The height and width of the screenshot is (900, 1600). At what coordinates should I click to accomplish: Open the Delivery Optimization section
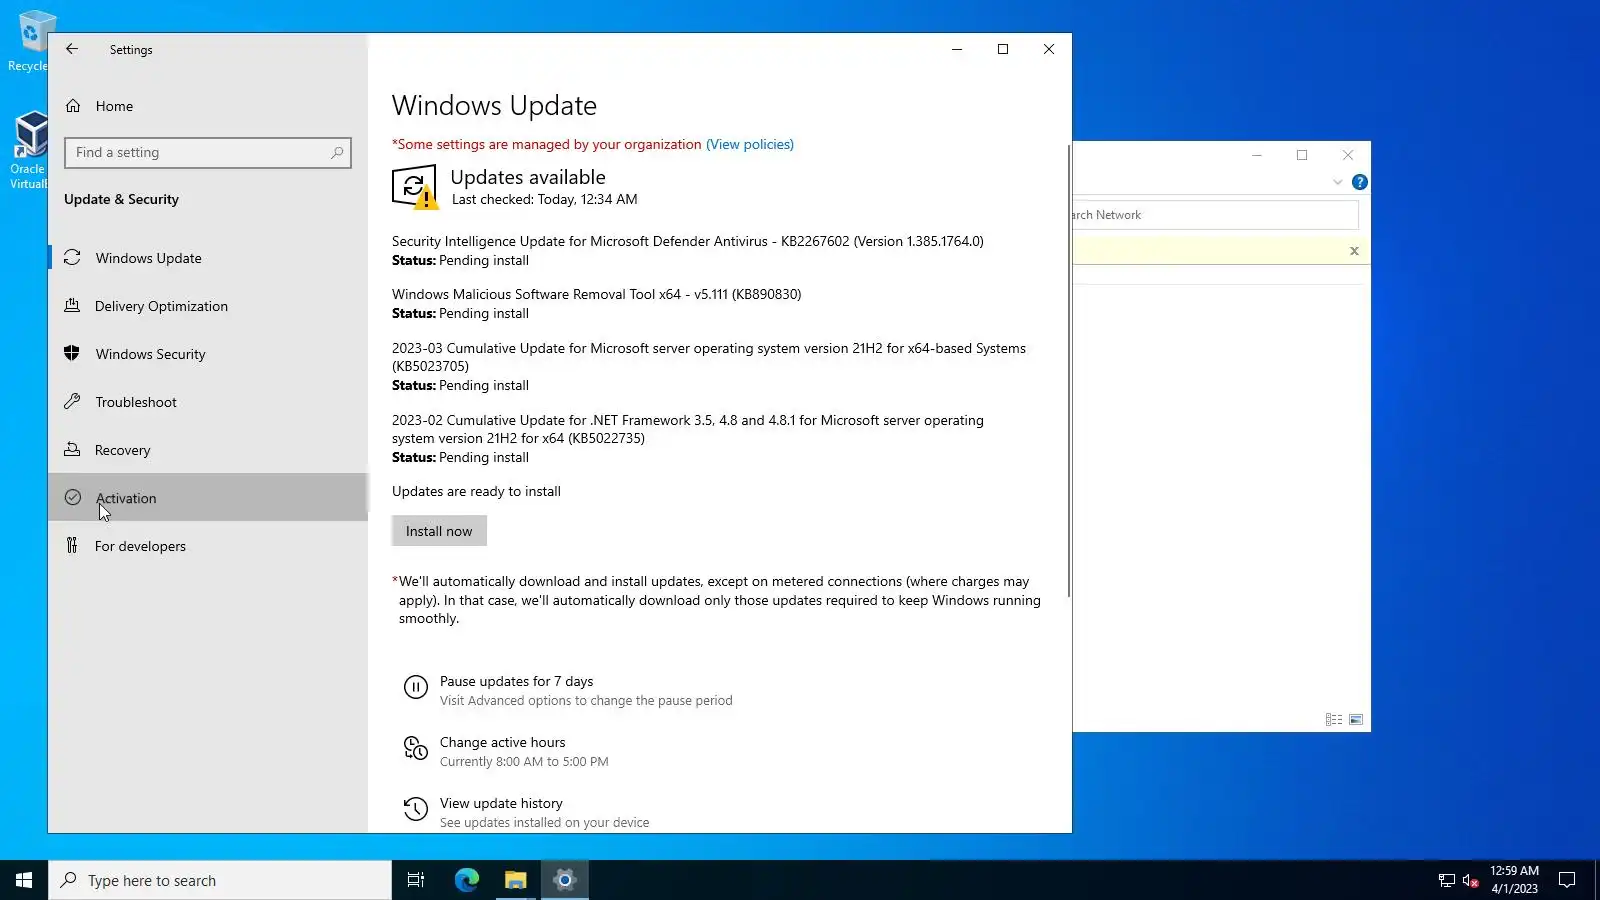[x=208, y=306]
